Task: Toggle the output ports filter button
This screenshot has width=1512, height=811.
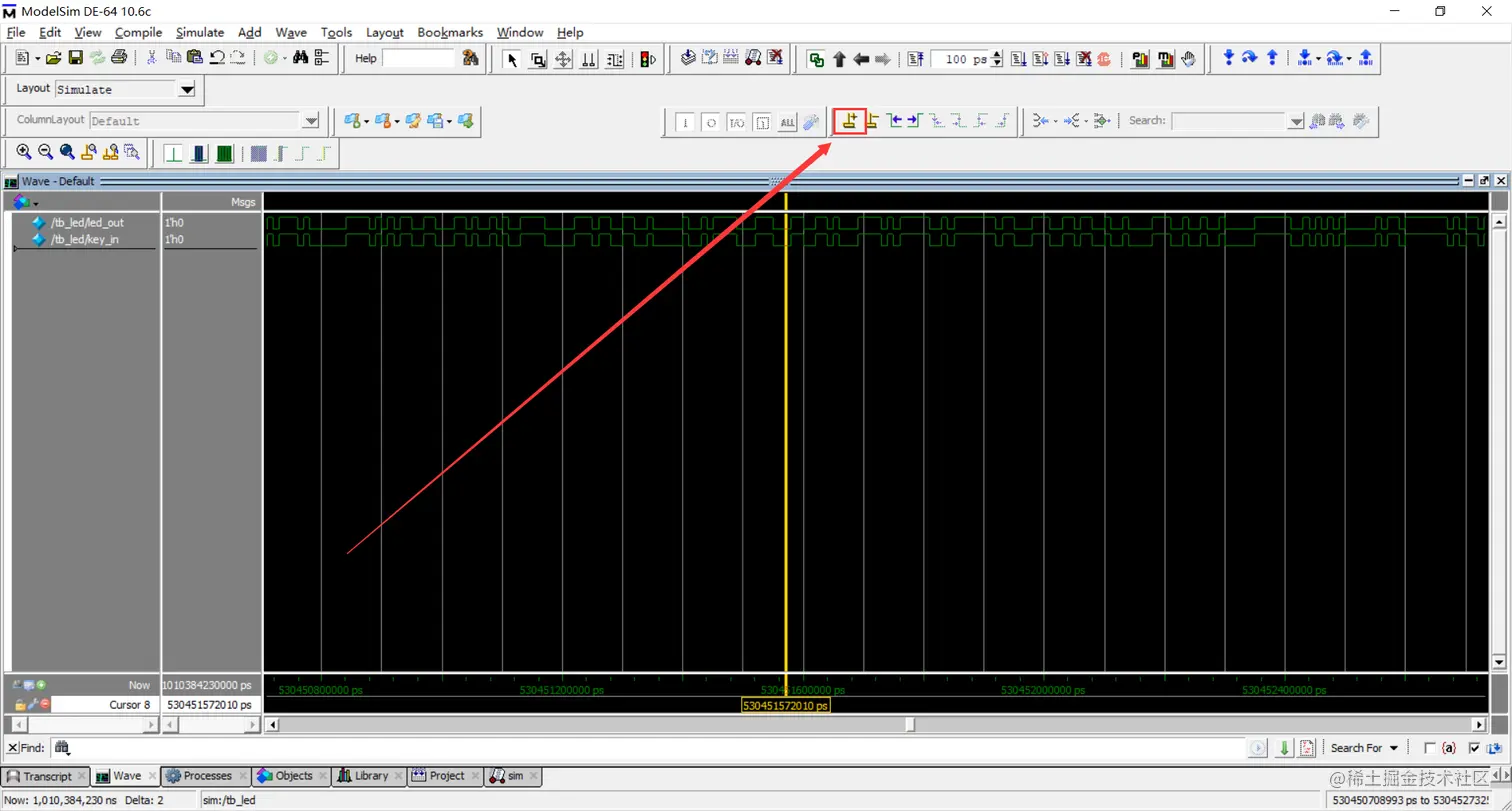Action: click(x=711, y=122)
